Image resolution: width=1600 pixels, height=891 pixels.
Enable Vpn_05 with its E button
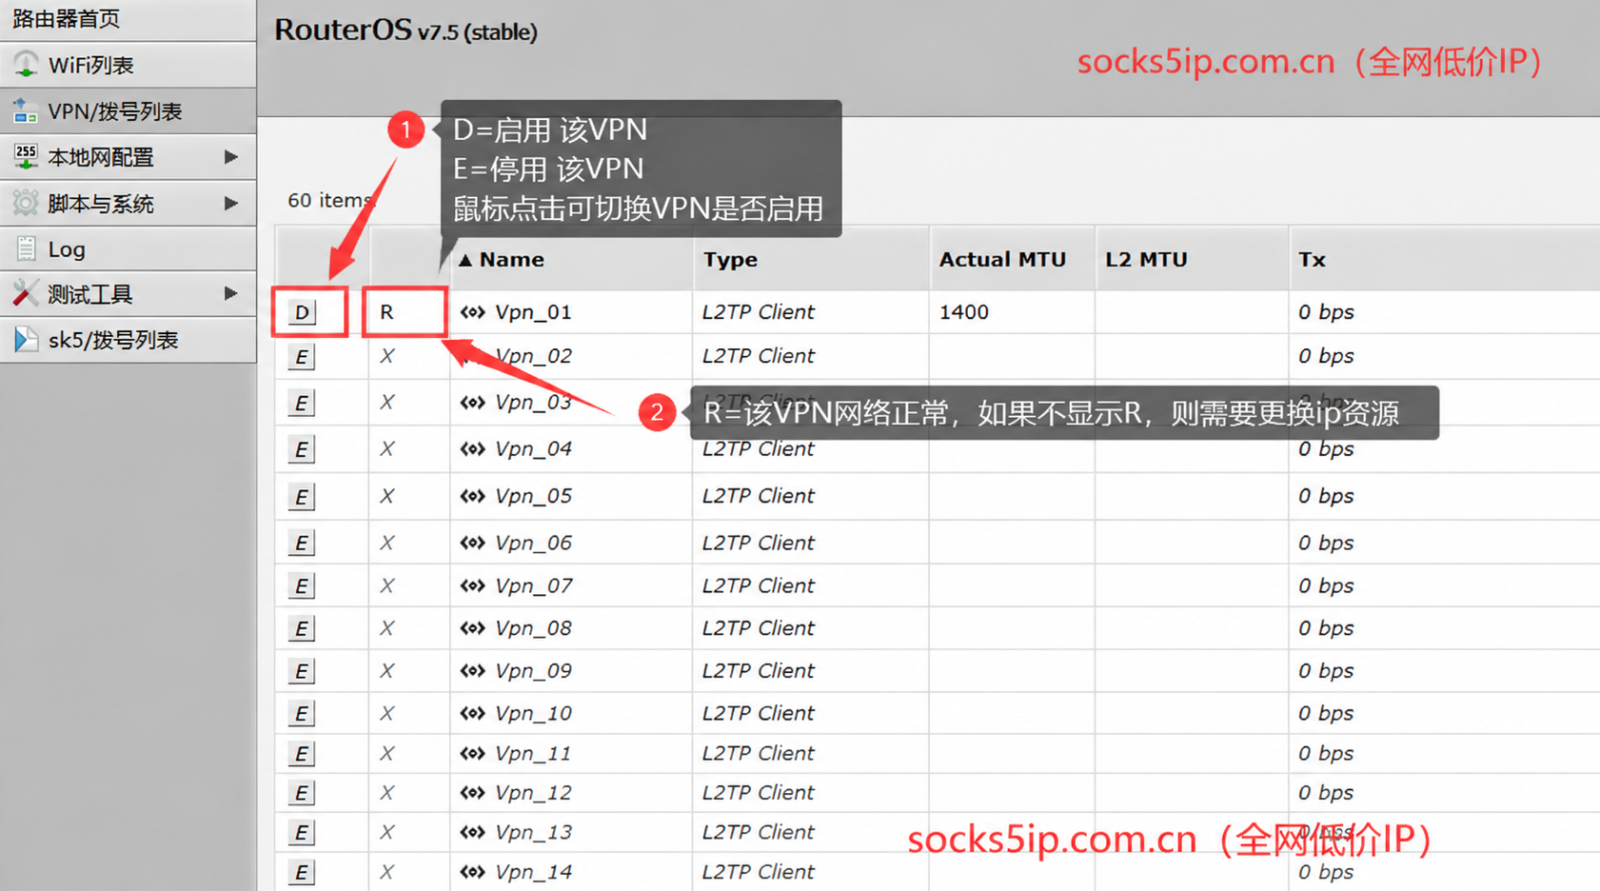pos(301,497)
